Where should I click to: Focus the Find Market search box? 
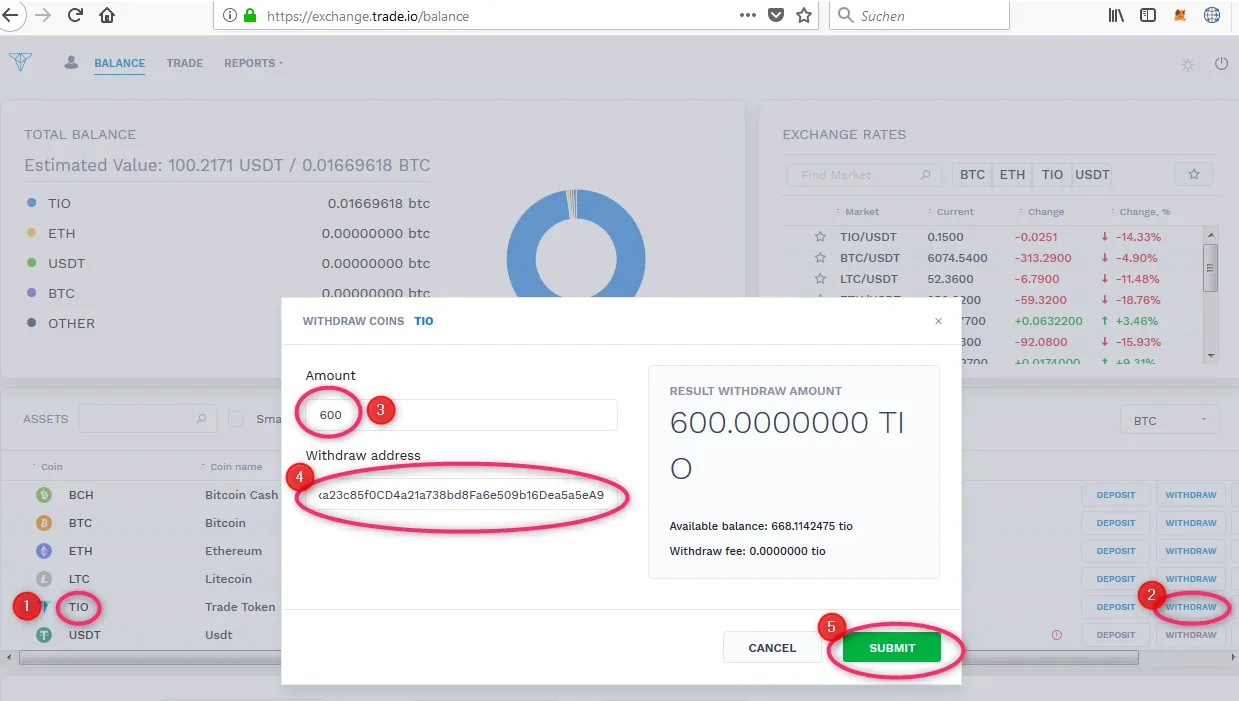(865, 175)
